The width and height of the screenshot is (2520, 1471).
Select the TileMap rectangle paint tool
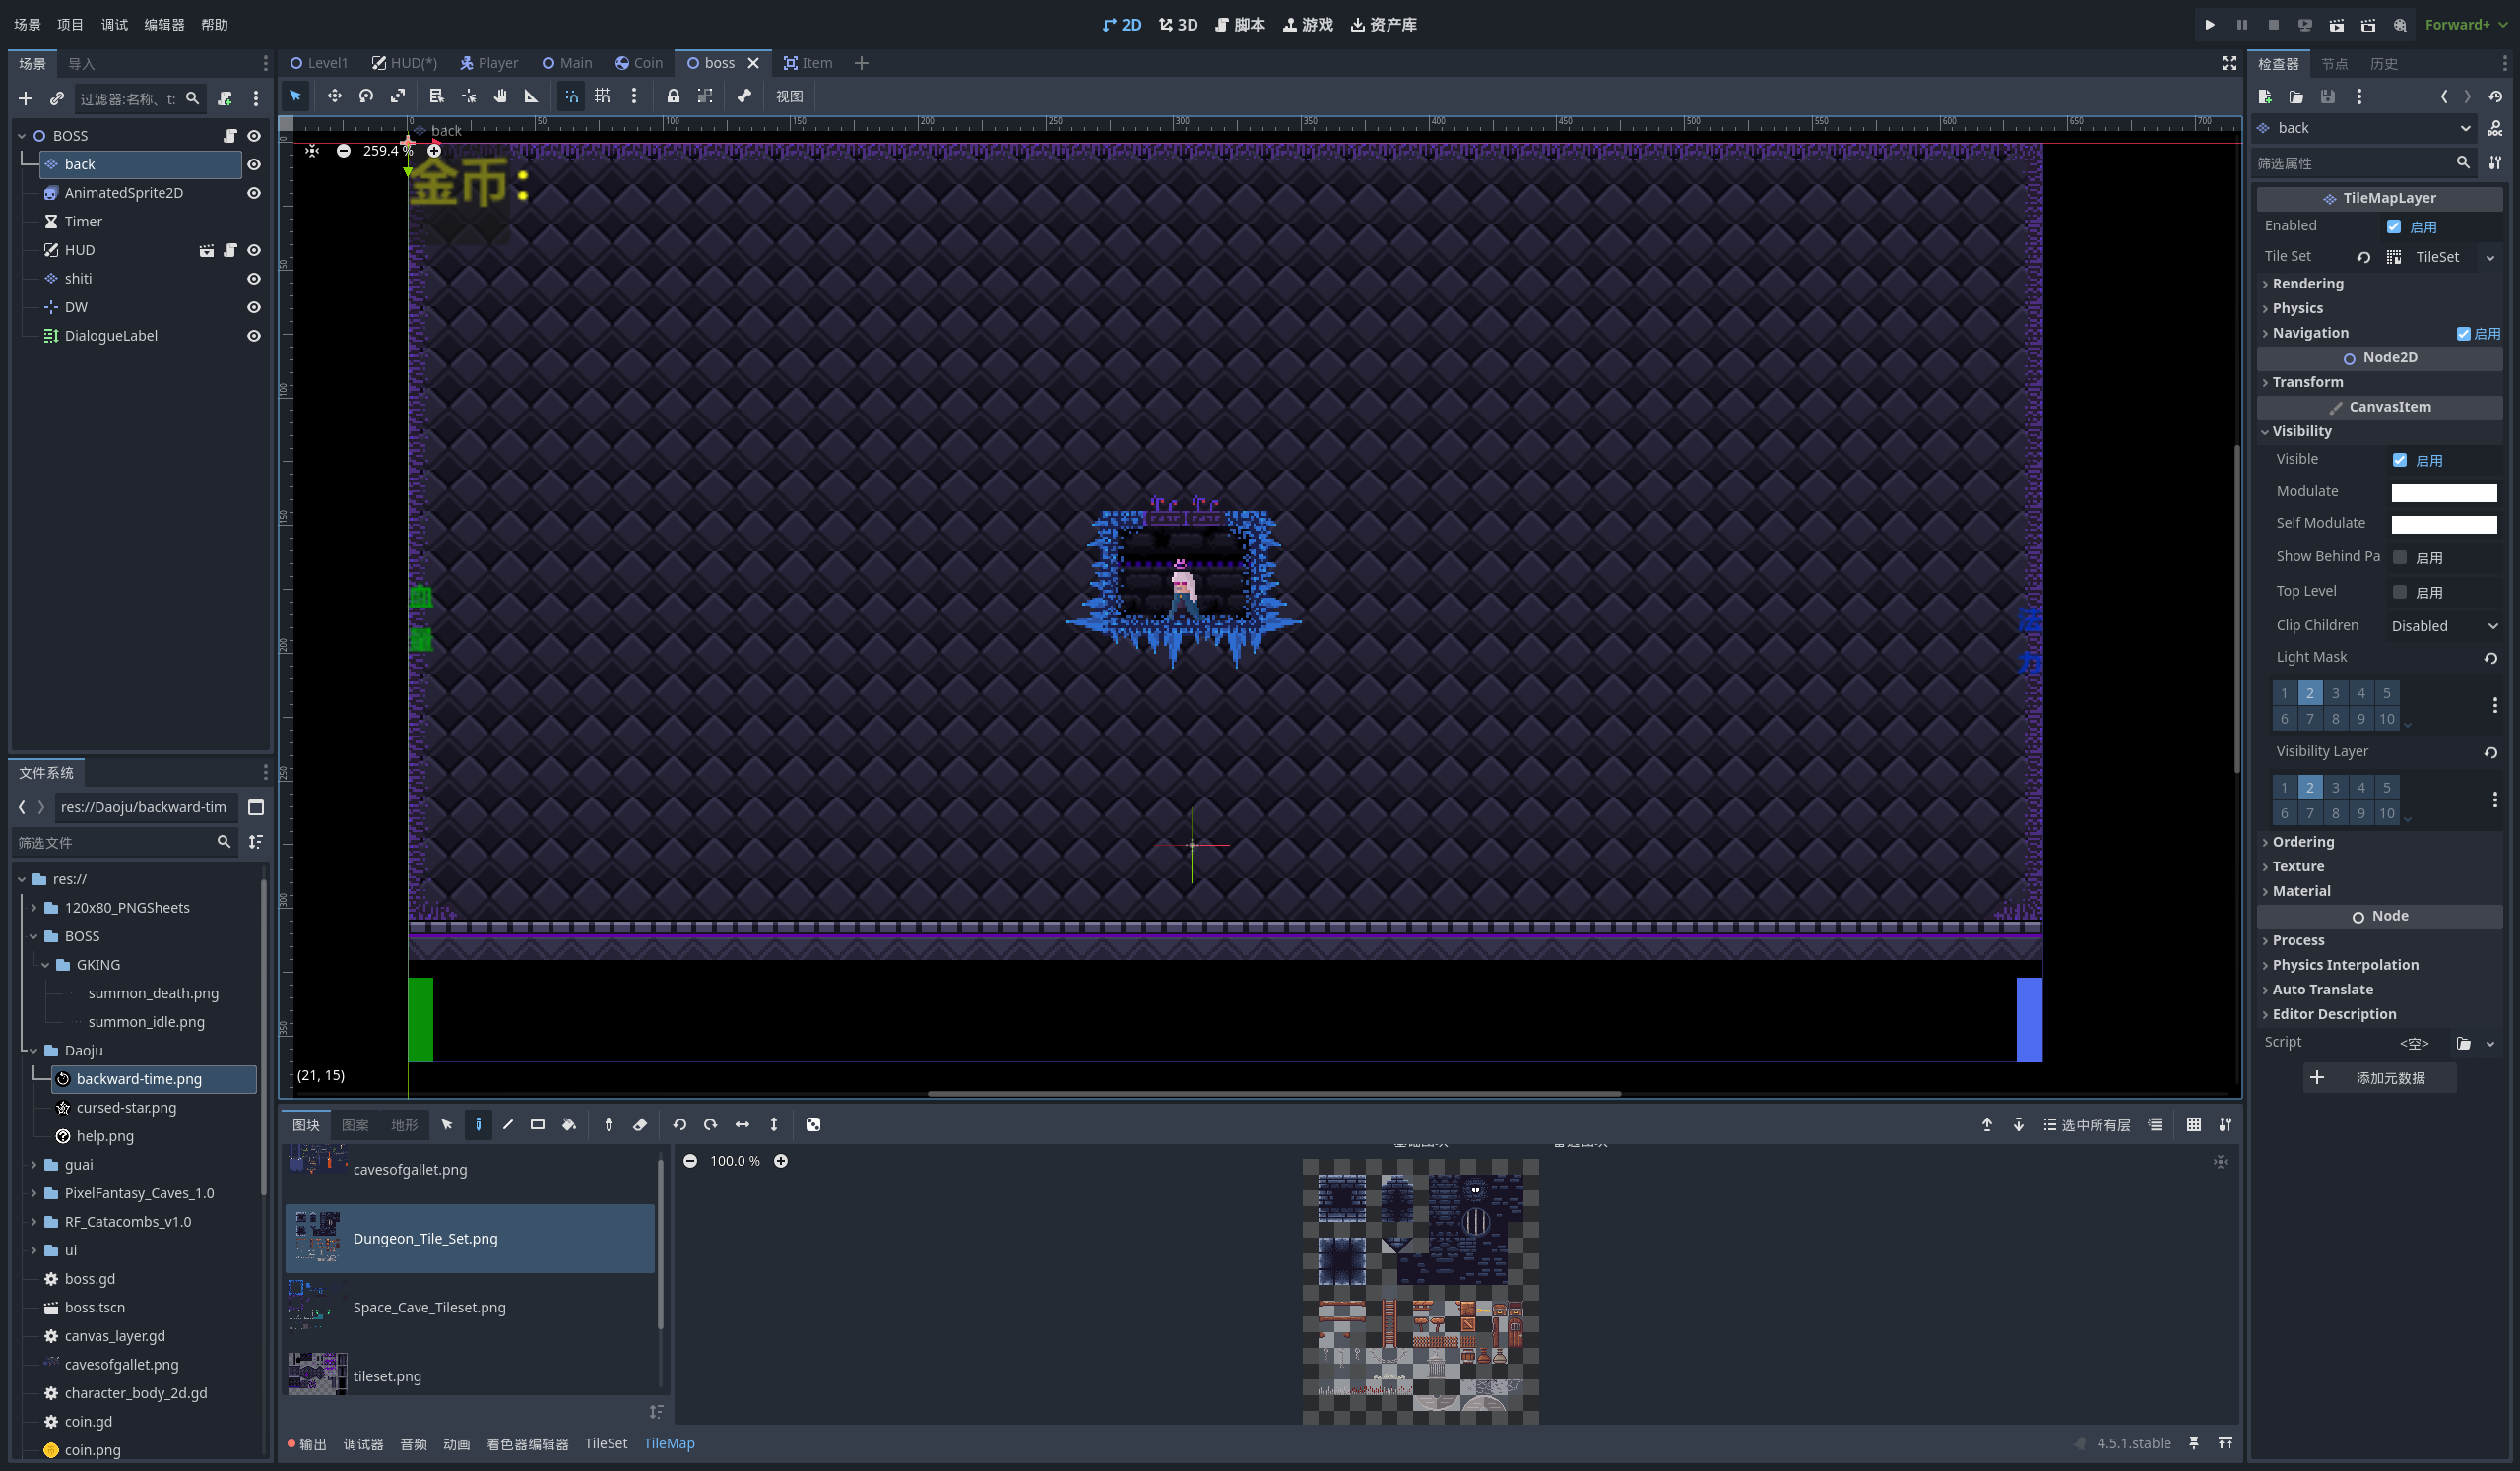tap(537, 1125)
